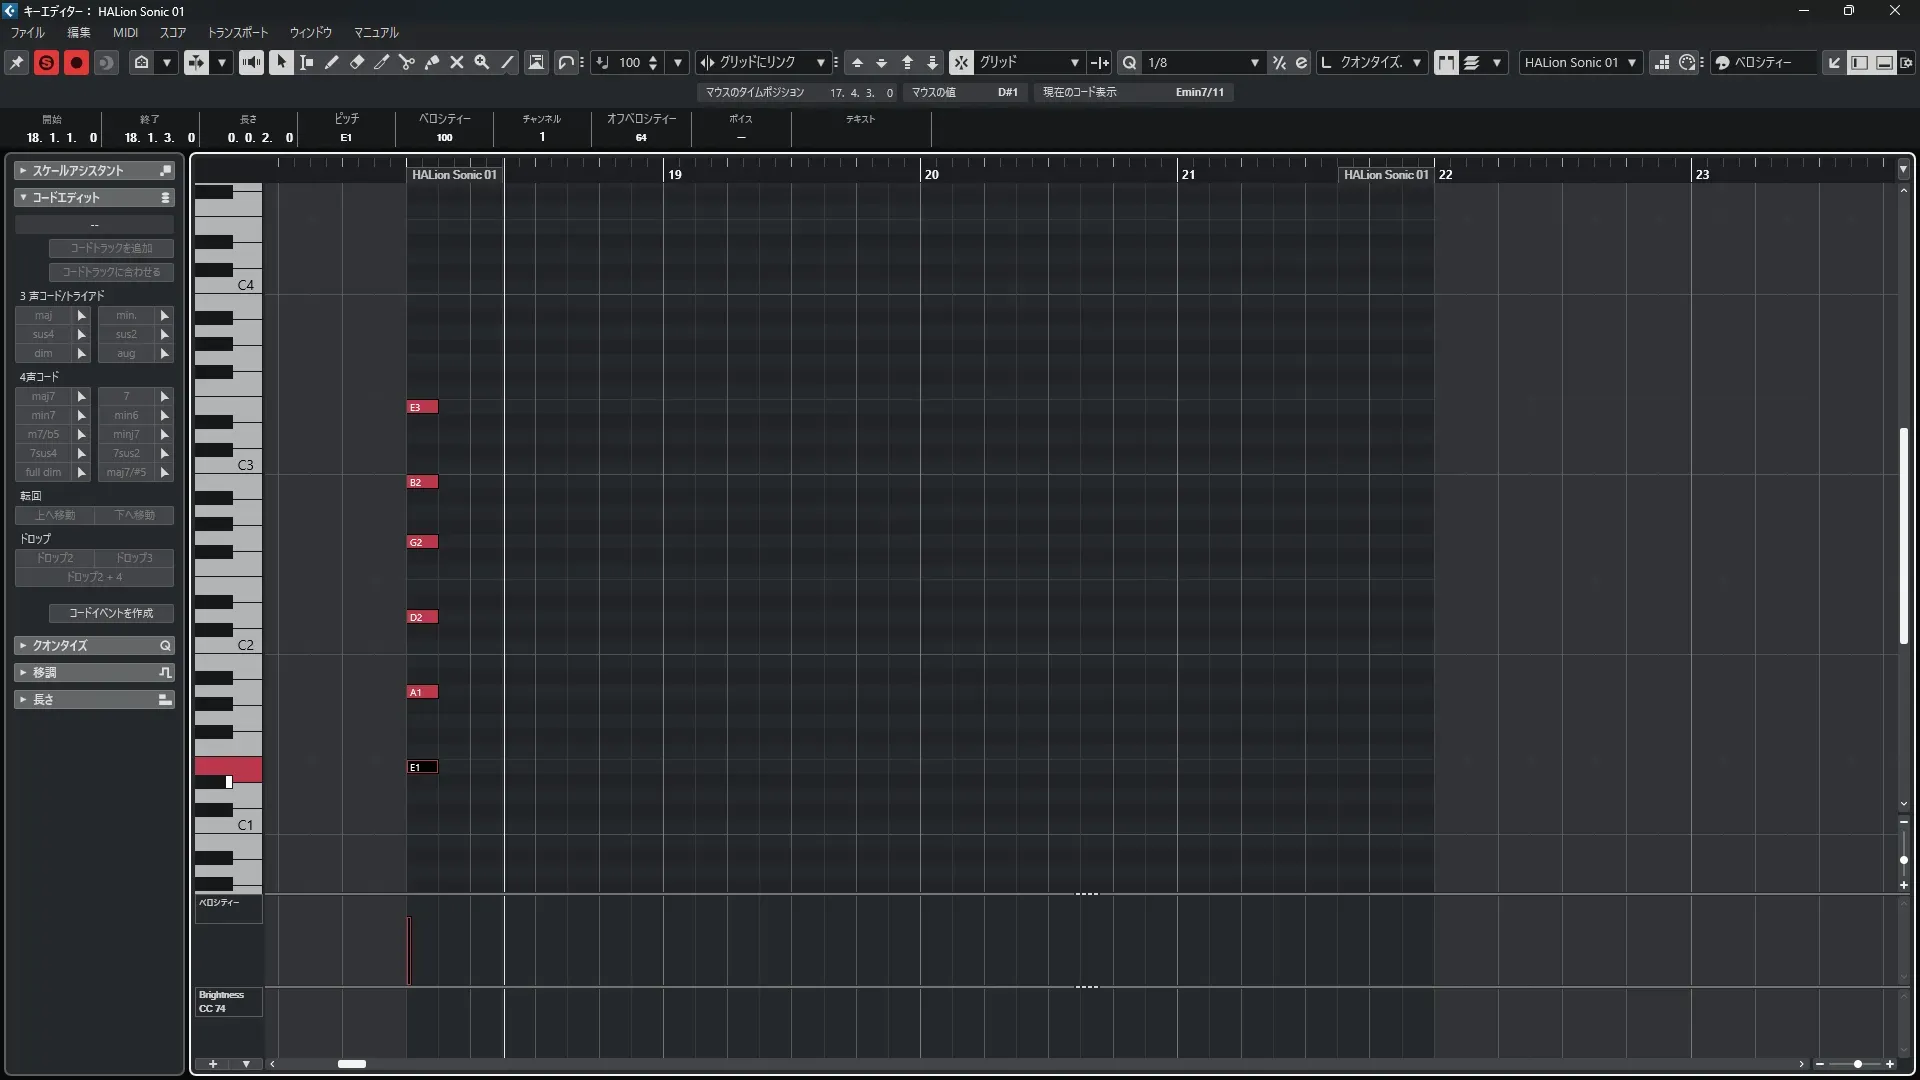Click the horizontal zoom slider handle
Image resolution: width=1920 pixels, height=1080 pixels.
tap(1857, 1064)
